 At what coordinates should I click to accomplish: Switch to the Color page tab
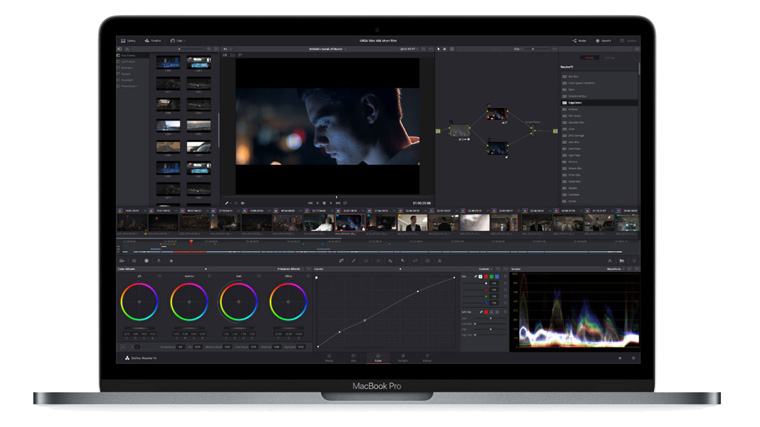click(x=377, y=357)
